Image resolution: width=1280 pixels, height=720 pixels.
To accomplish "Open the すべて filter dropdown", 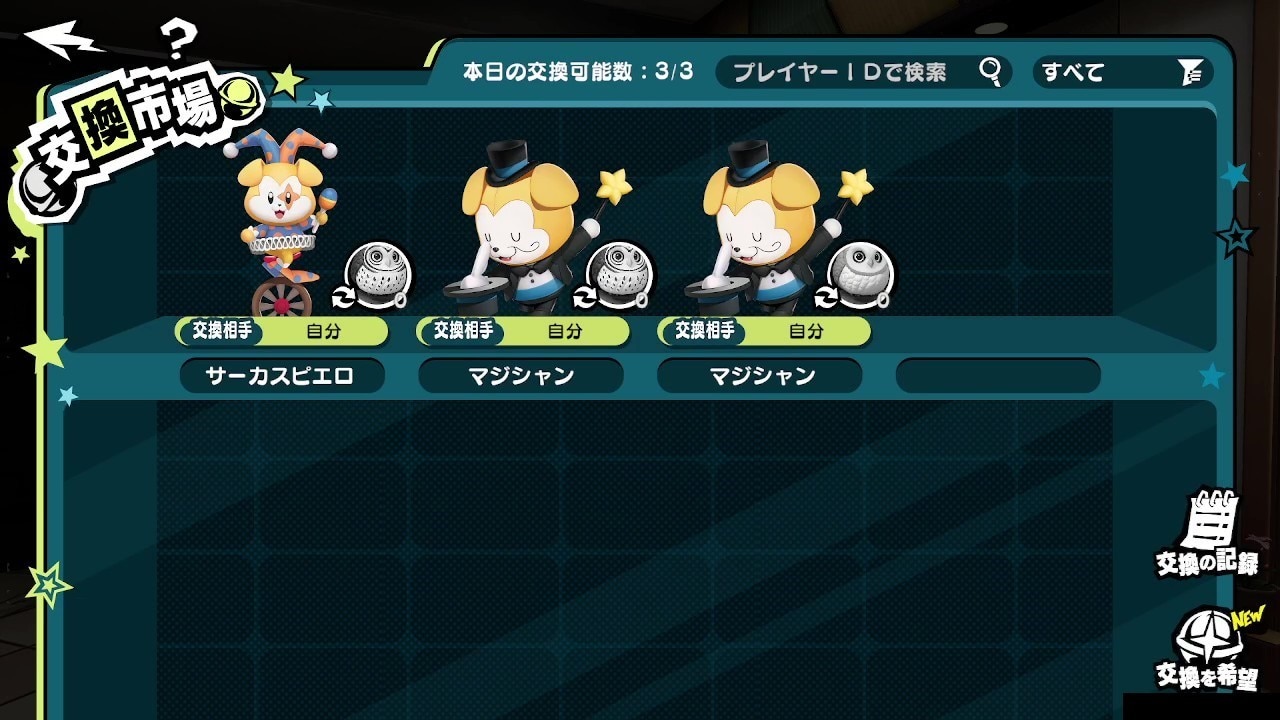I will click(x=1122, y=72).
